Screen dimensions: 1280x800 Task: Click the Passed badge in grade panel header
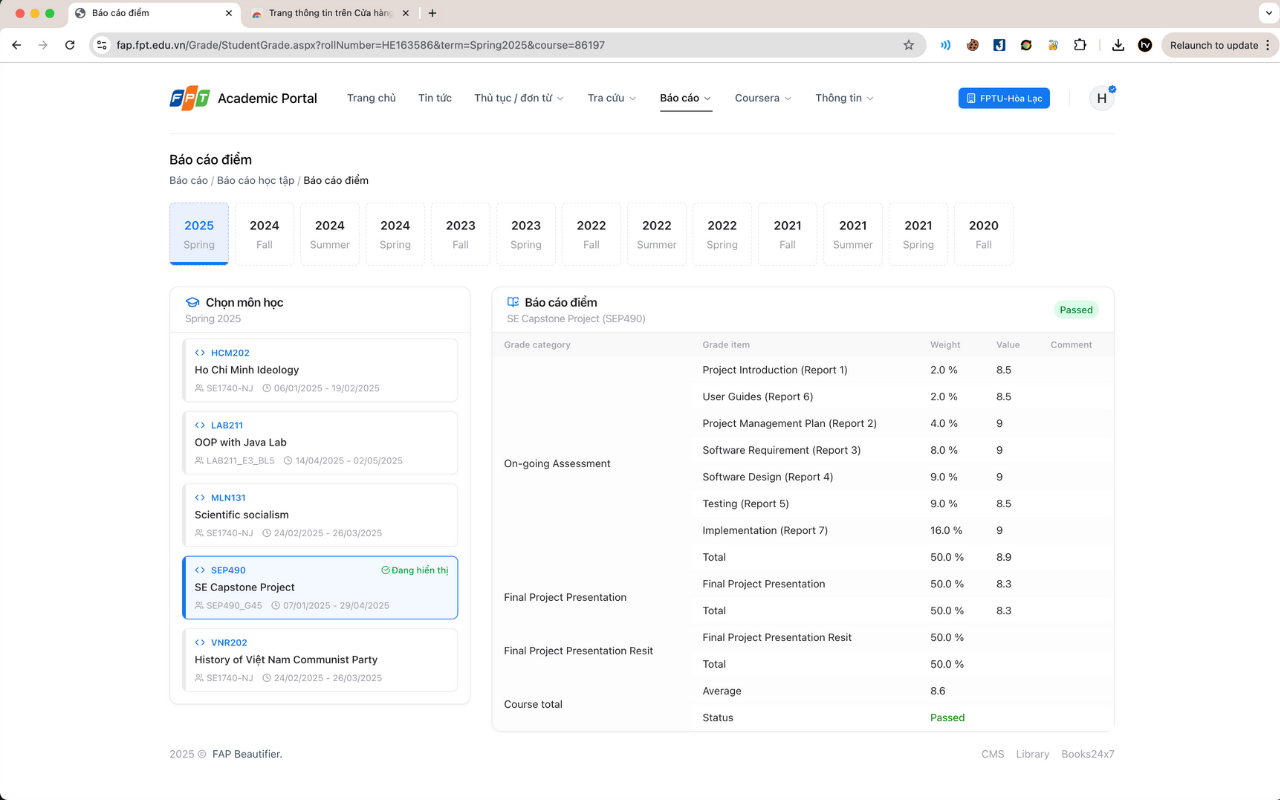[1076, 310]
